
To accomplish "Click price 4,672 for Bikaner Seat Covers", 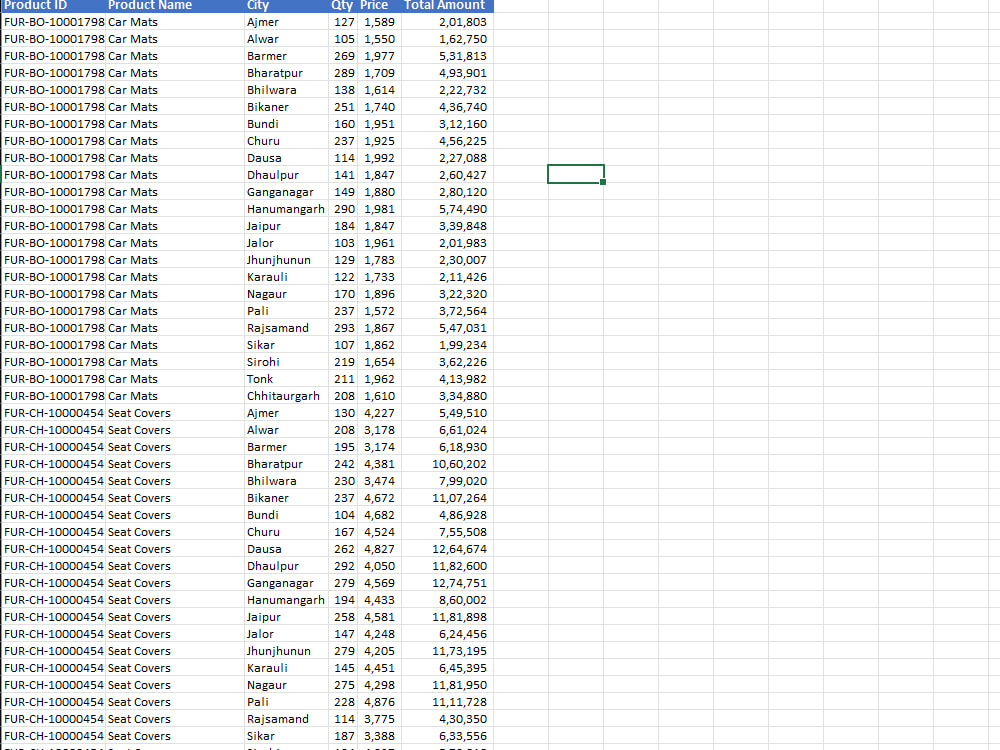I will point(372,497).
